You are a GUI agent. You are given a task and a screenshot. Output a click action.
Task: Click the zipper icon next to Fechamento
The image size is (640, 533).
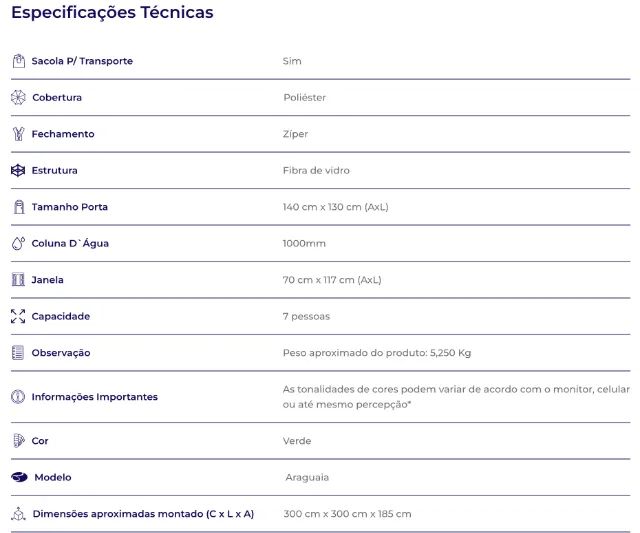tap(18, 134)
